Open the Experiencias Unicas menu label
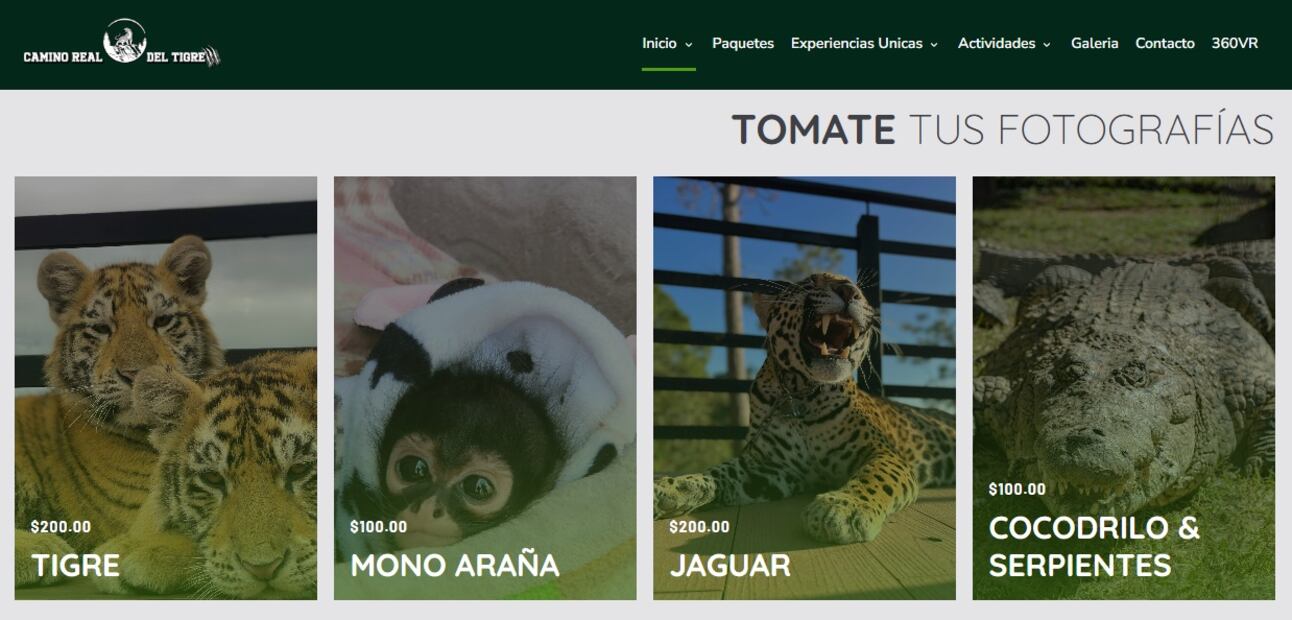Screen dimensions: 1292x620 tap(857, 43)
